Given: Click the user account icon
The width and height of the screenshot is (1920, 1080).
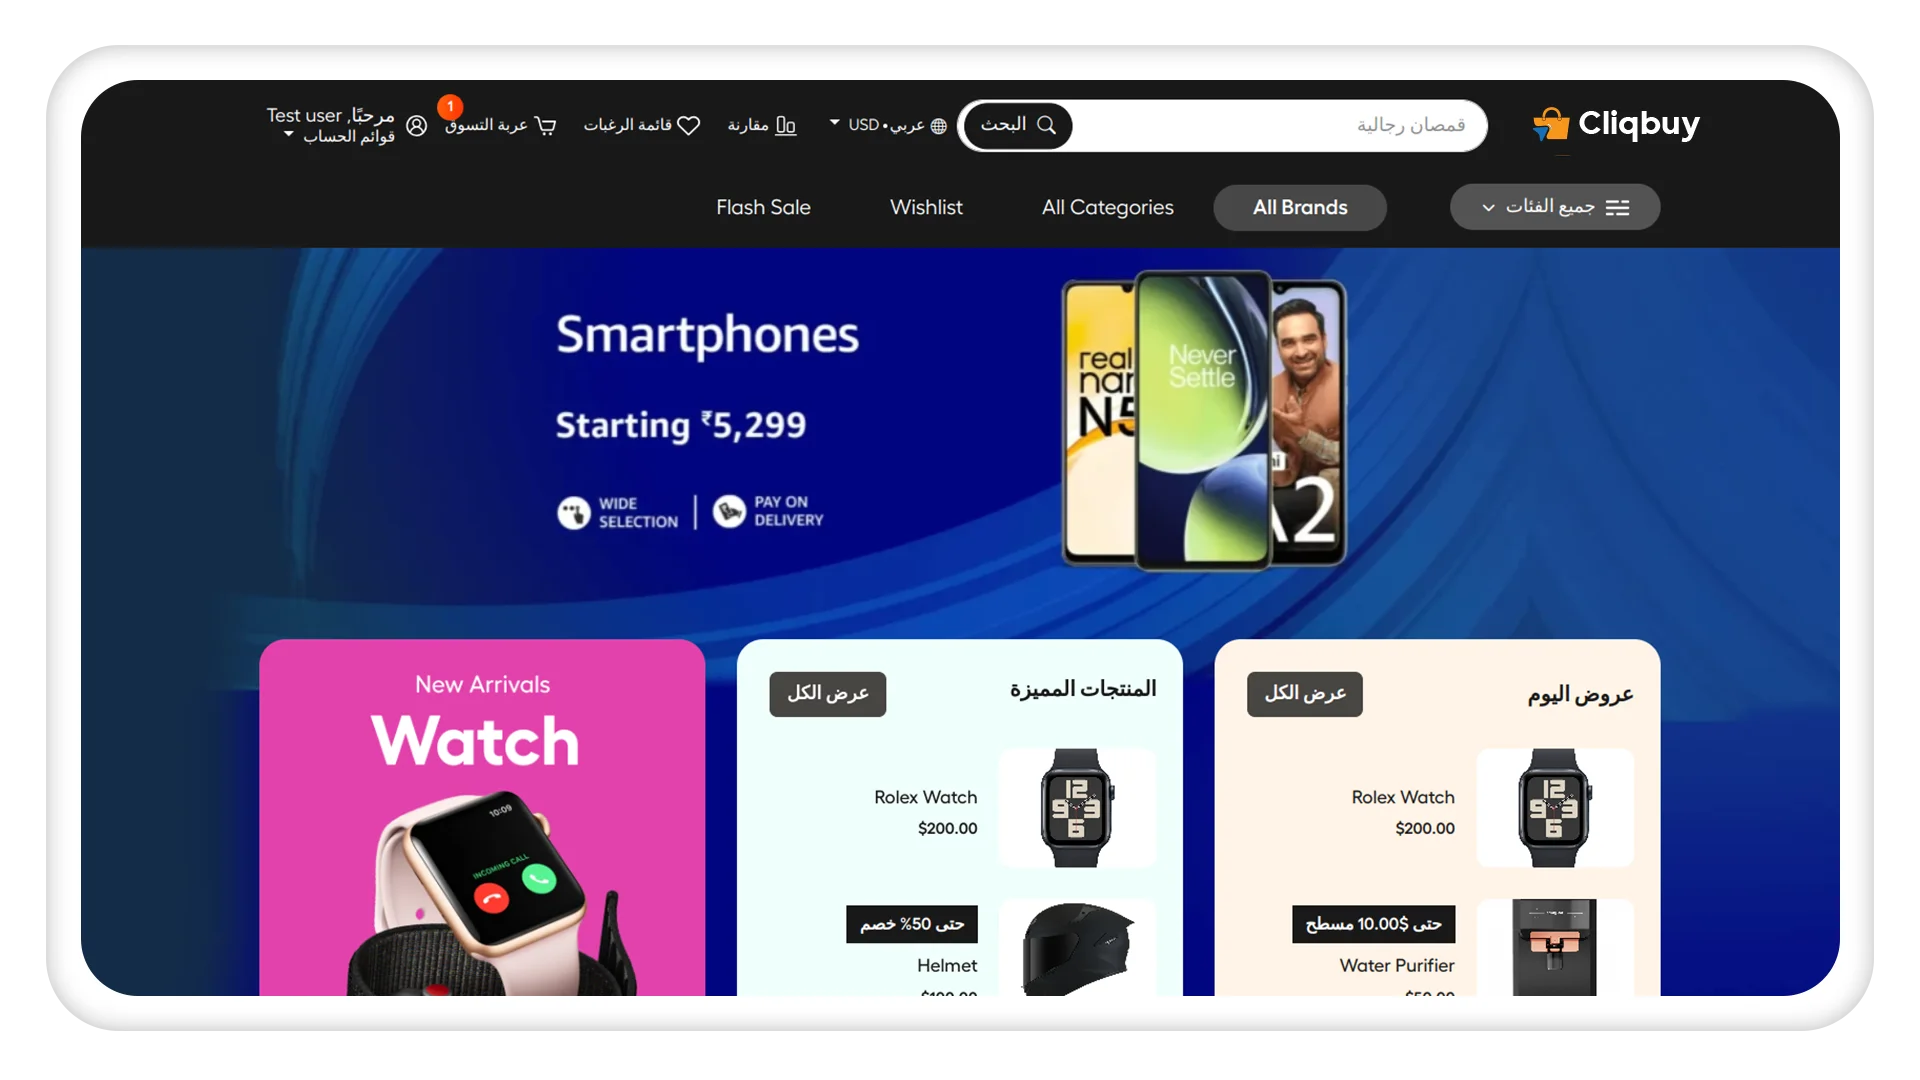Looking at the screenshot, I should pos(415,125).
